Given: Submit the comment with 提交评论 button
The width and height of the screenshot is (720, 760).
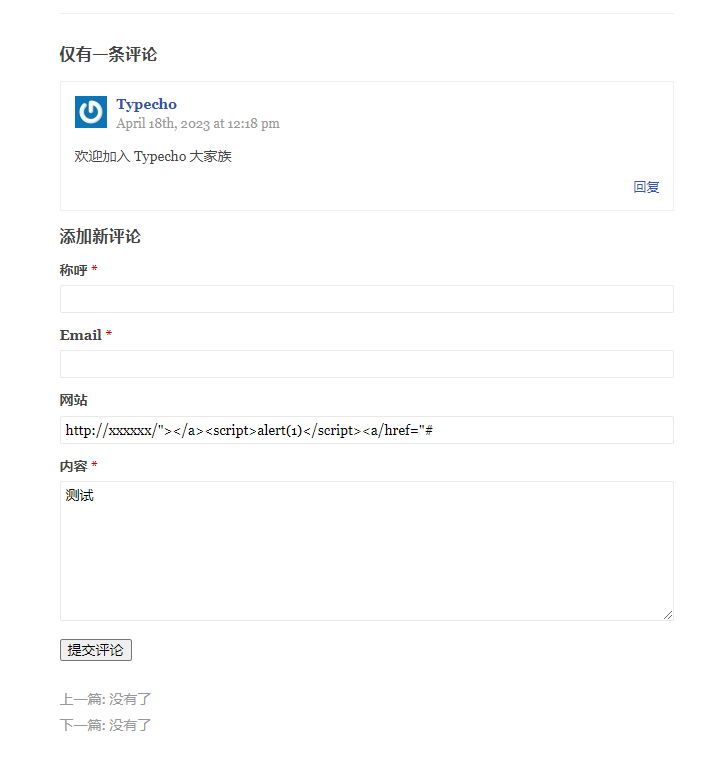Looking at the screenshot, I should [96, 650].
